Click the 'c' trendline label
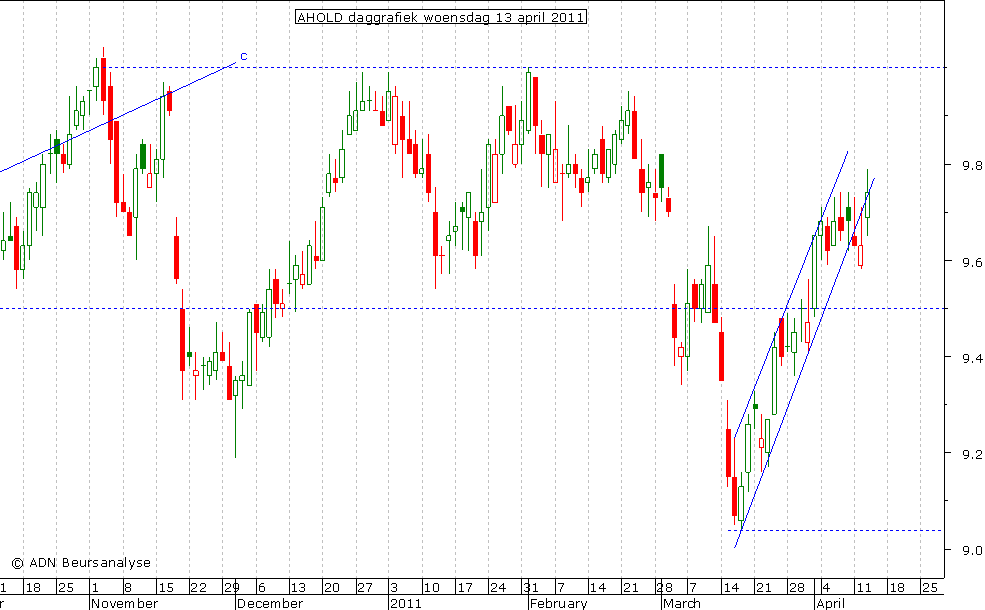Screen dimensions: 985x610 pyautogui.click(x=243, y=56)
